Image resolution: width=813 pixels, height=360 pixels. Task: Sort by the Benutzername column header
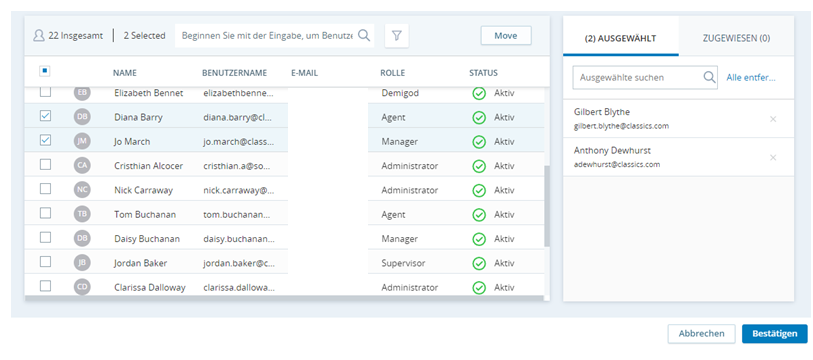[x=234, y=73]
